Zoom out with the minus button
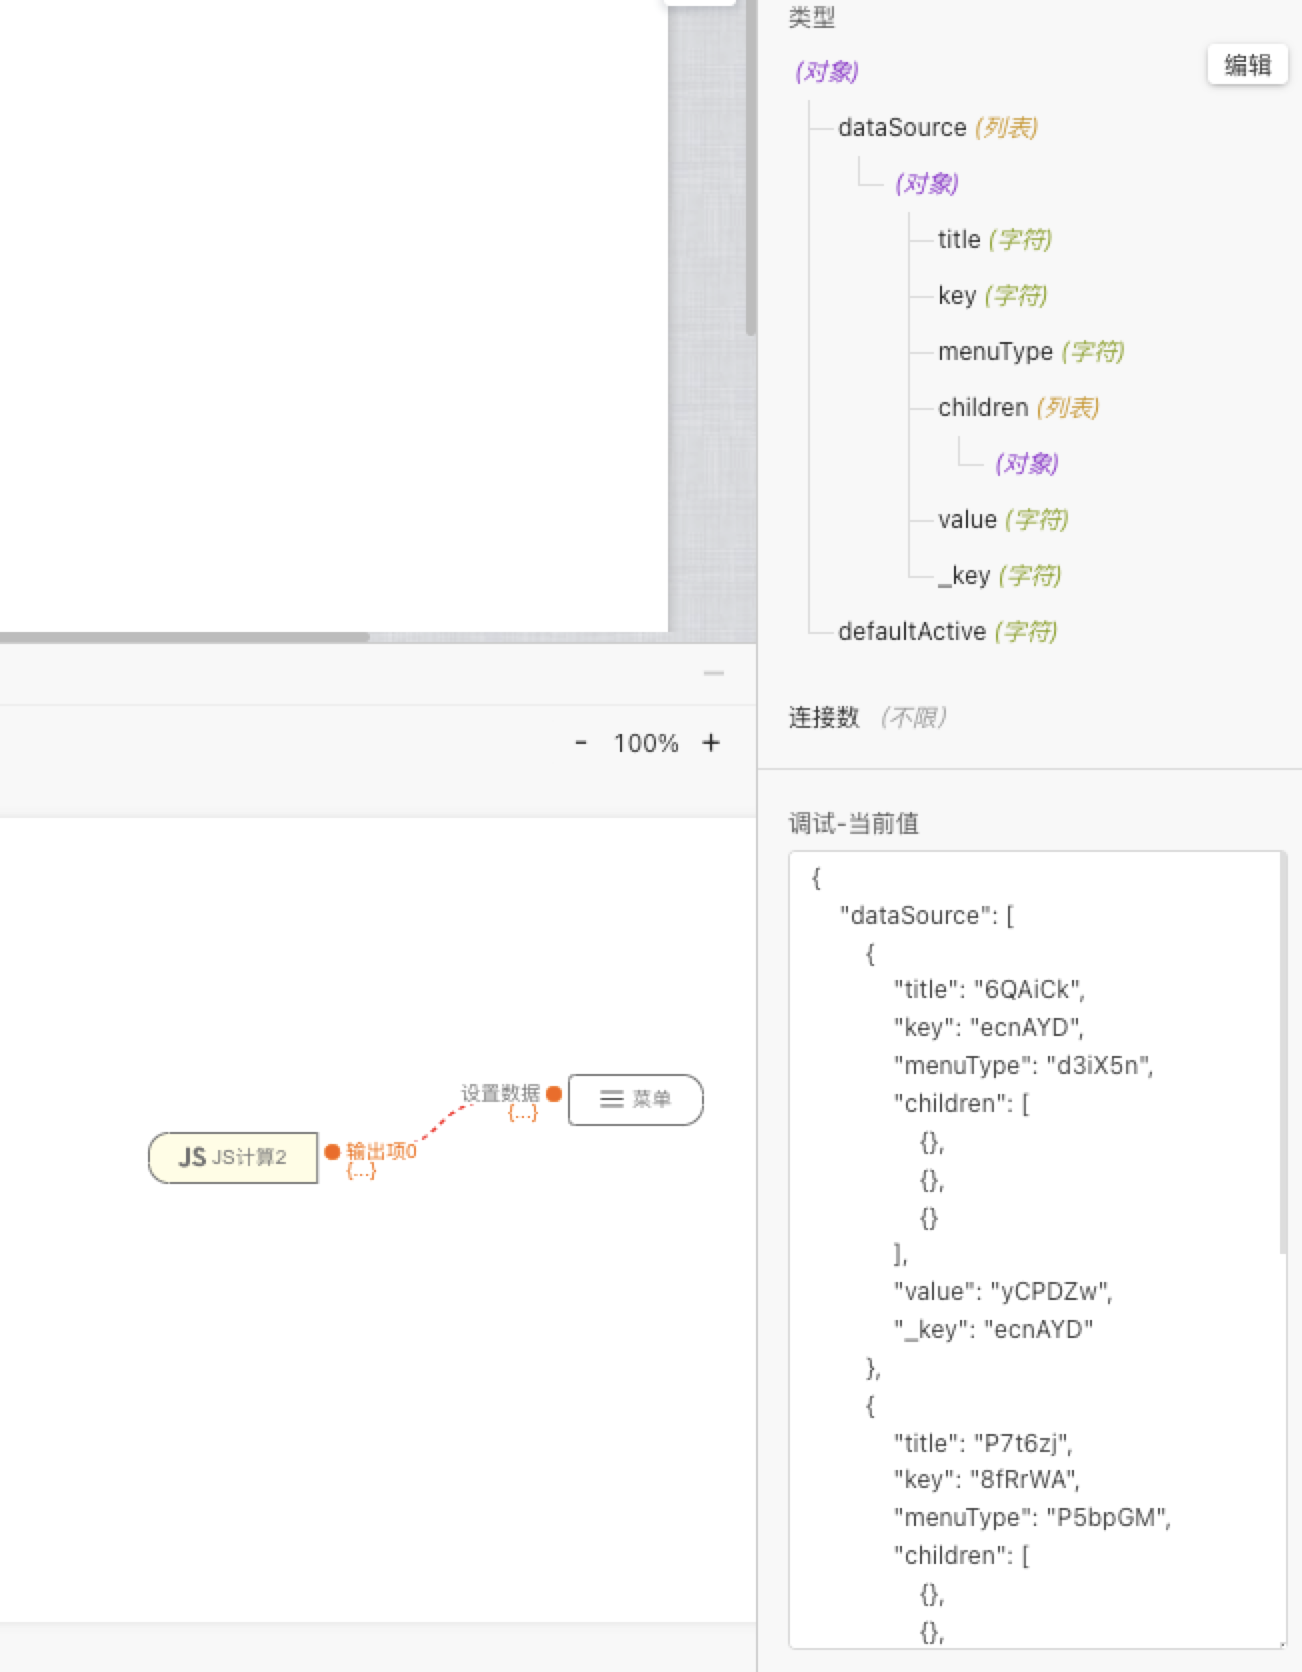 (581, 743)
